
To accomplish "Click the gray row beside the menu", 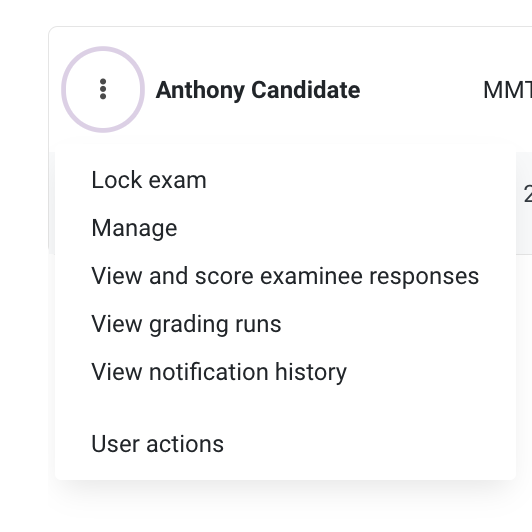I will click(524, 203).
